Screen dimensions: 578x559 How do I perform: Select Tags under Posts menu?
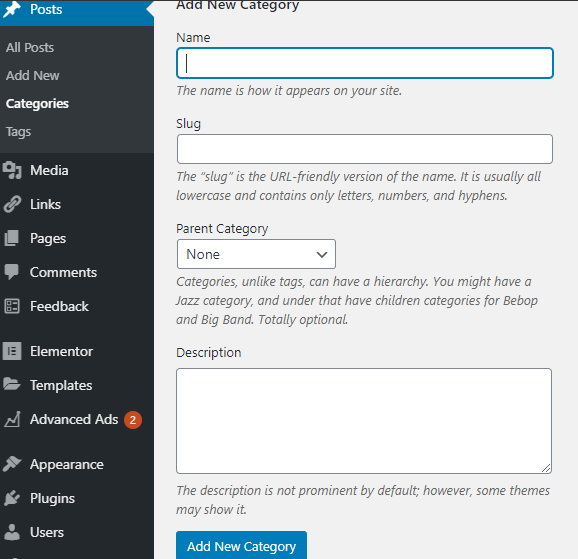pyautogui.click(x=18, y=132)
